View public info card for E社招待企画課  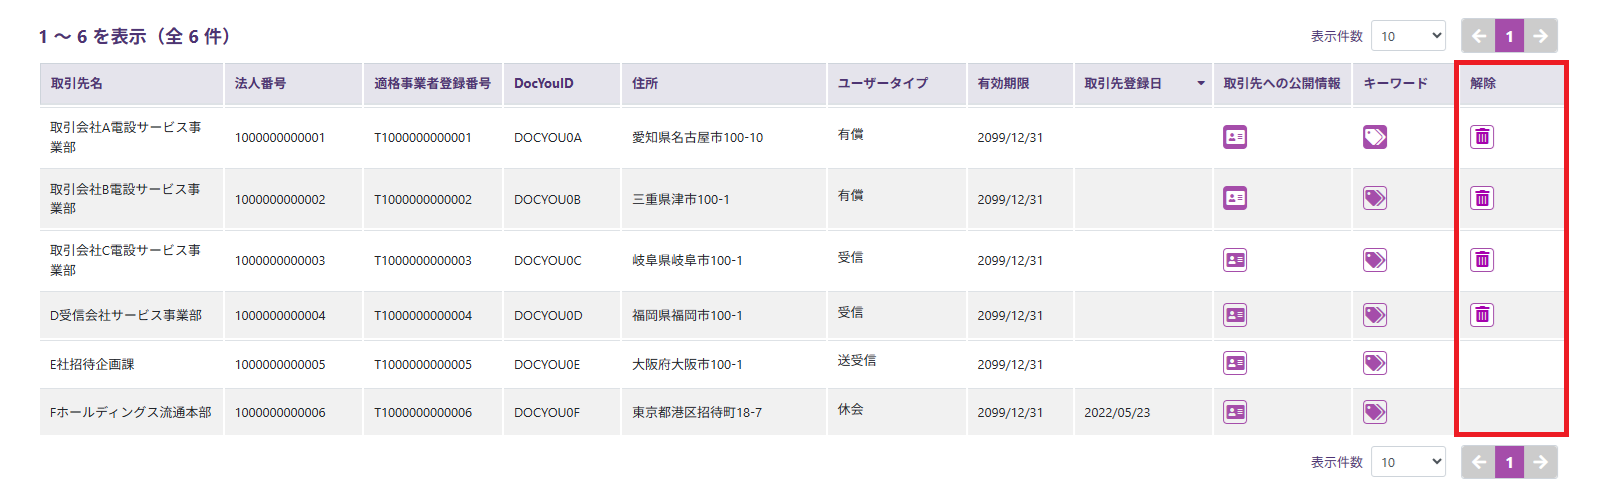pyautogui.click(x=1235, y=363)
